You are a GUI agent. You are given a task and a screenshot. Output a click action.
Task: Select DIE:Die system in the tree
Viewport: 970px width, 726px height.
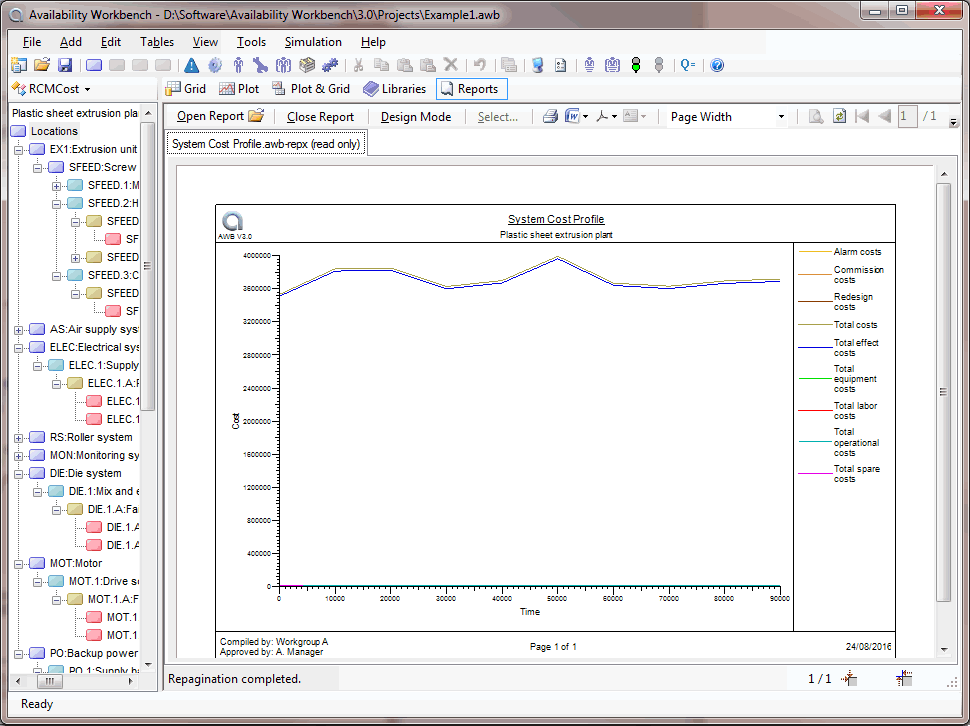[x=85, y=473]
